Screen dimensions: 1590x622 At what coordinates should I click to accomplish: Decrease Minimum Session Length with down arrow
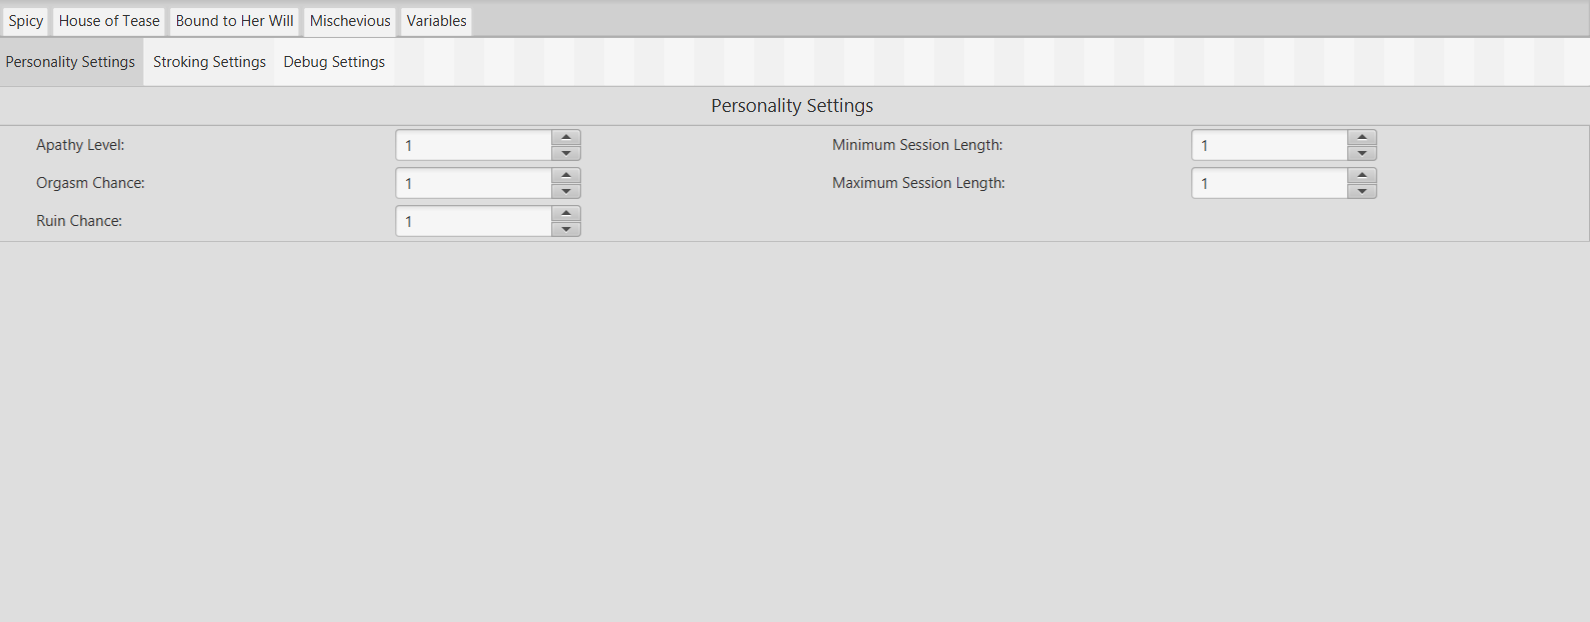click(1362, 153)
